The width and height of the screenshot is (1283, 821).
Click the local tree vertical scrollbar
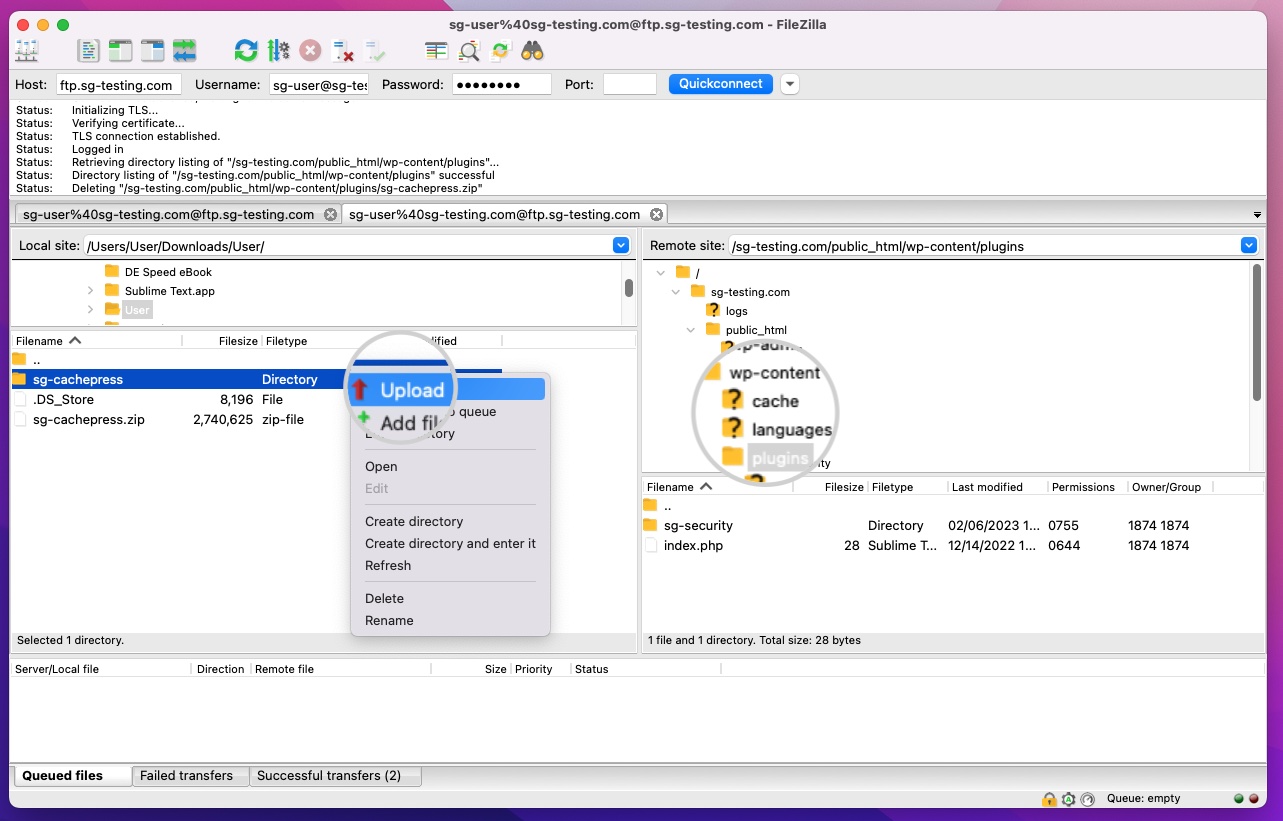coord(629,288)
